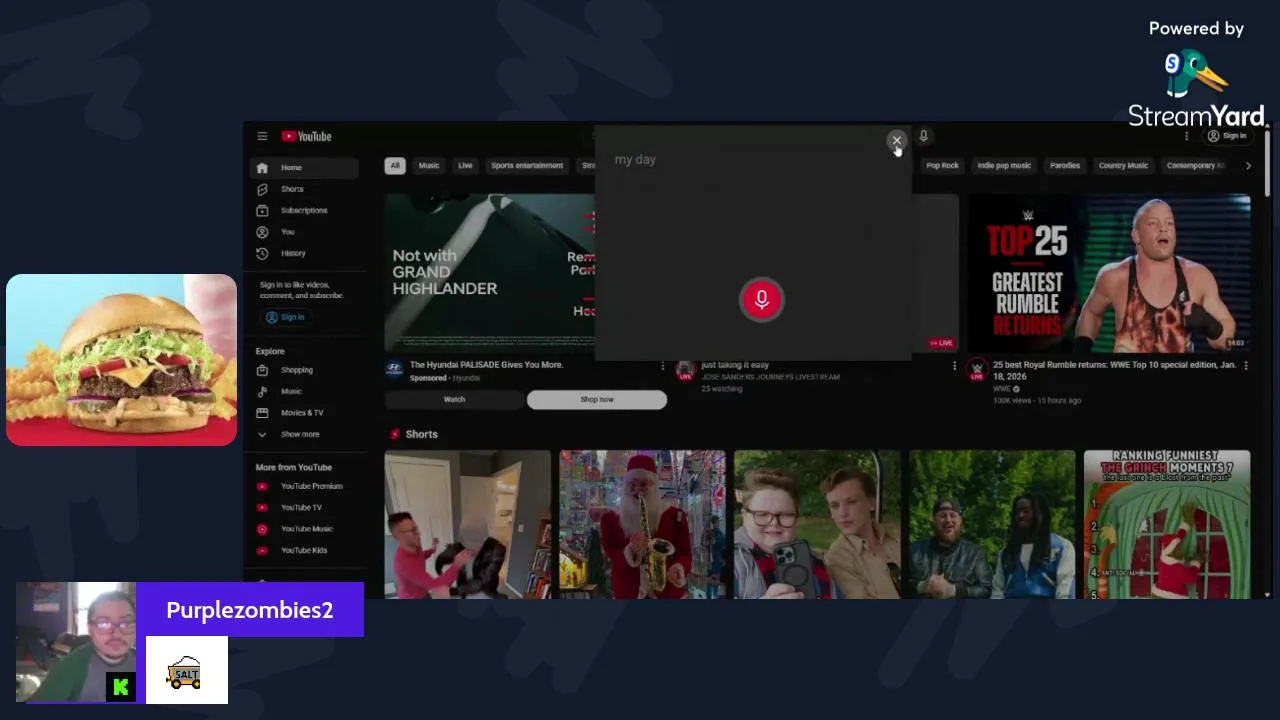
Task: Open the Short with two men outdoors
Action: click(992, 524)
